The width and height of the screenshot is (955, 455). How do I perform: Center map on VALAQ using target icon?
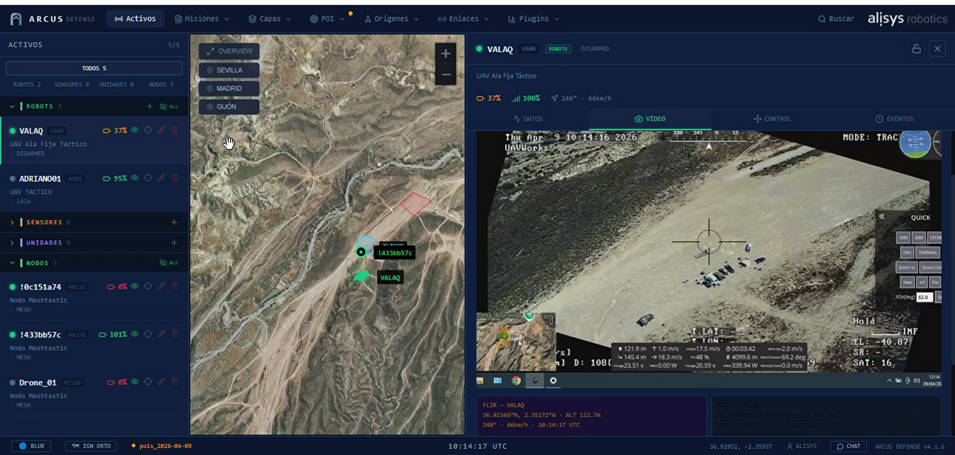click(148, 130)
